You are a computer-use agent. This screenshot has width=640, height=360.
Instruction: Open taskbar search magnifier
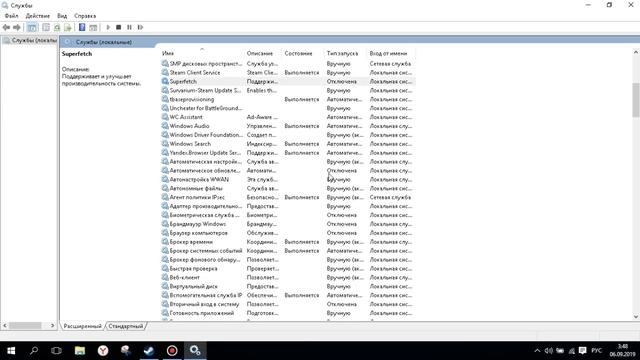pos(34,351)
